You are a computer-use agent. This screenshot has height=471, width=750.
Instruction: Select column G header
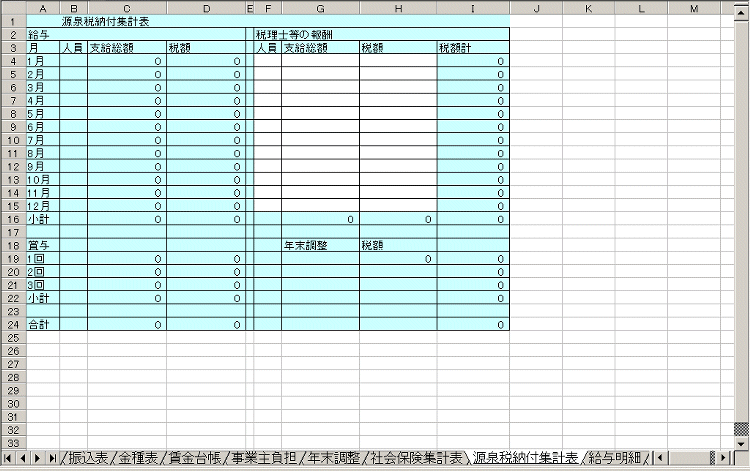click(x=319, y=8)
